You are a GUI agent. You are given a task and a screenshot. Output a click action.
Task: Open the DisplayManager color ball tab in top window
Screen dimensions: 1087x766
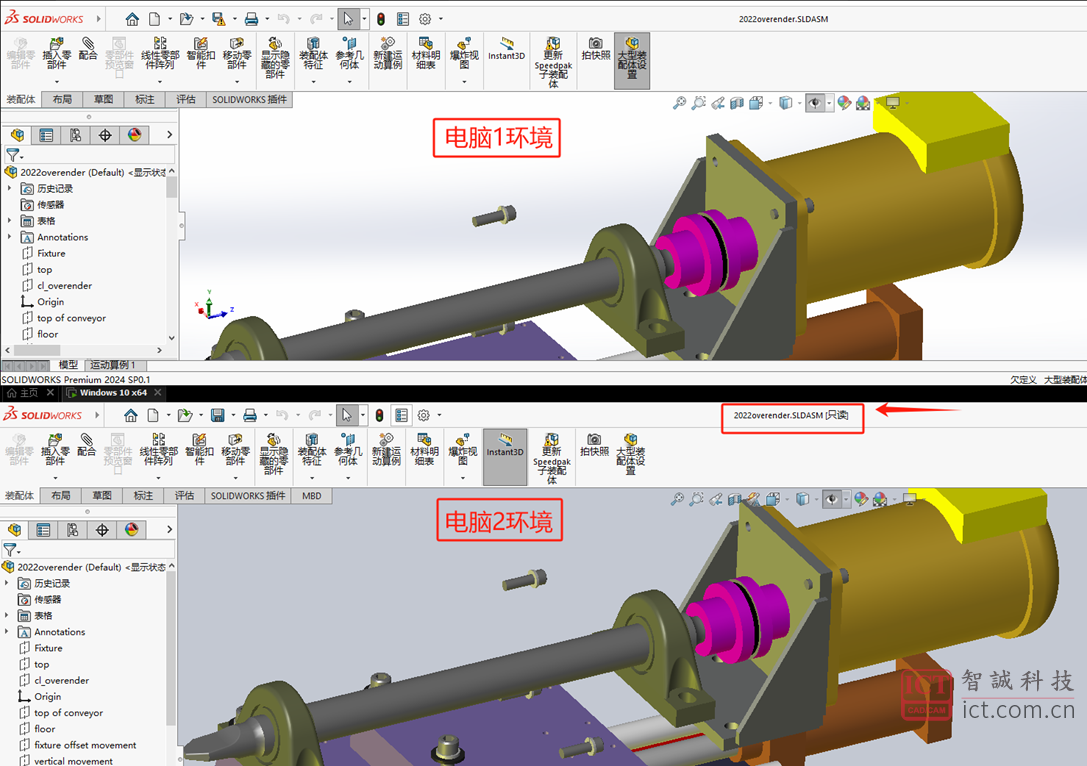pos(134,135)
